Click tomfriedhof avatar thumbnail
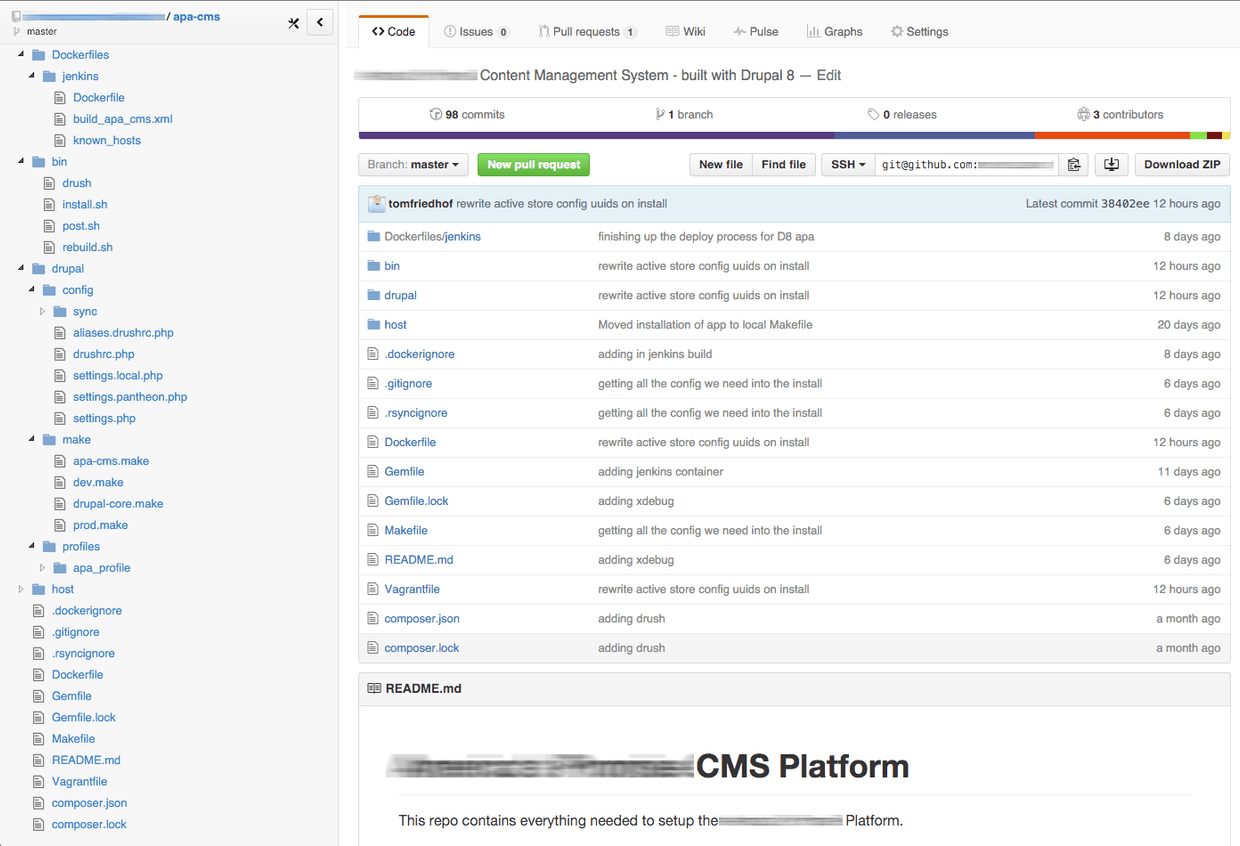 point(377,204)
